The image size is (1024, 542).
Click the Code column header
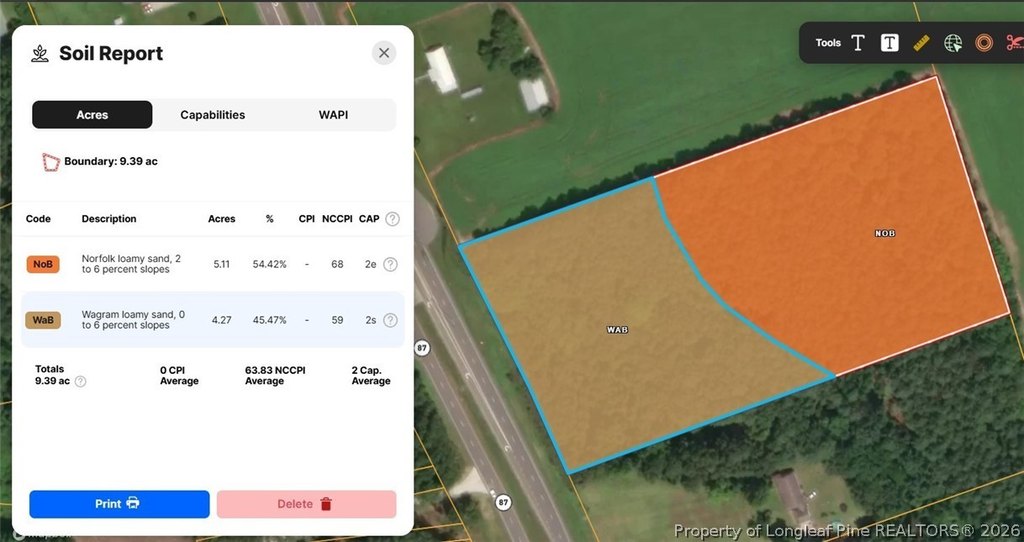click(x=38, y=219)
